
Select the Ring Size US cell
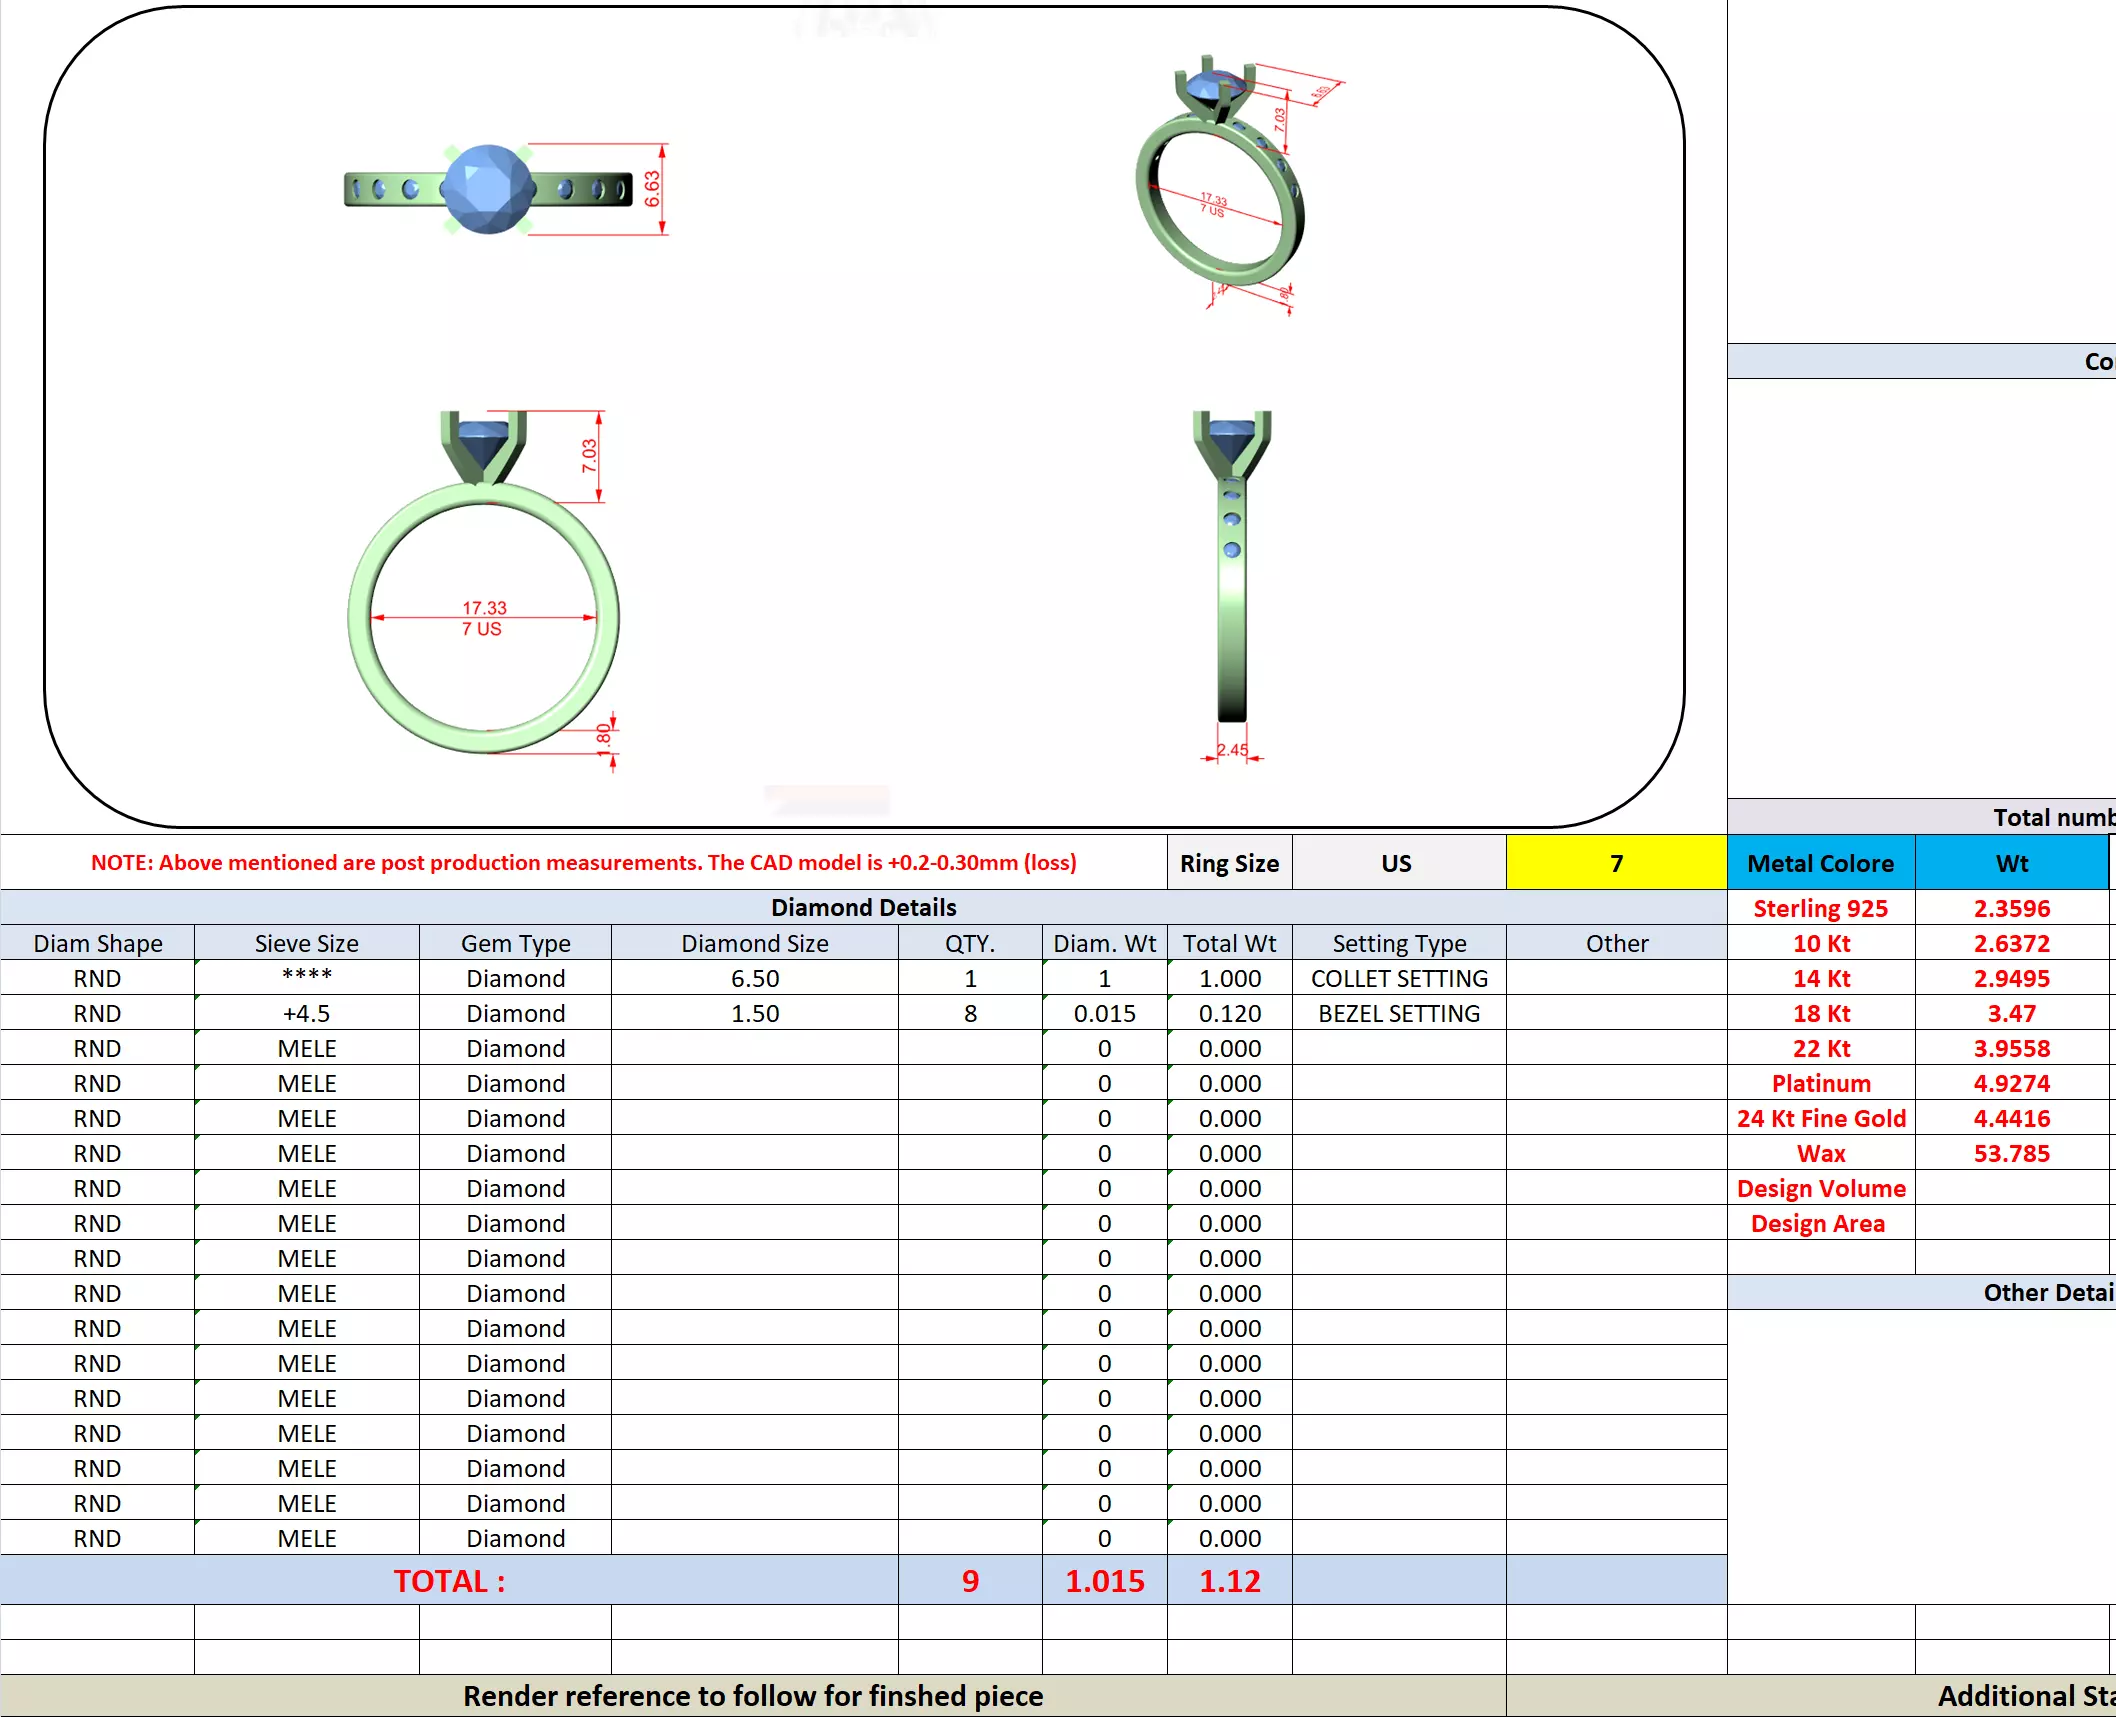coord(1397,863)
